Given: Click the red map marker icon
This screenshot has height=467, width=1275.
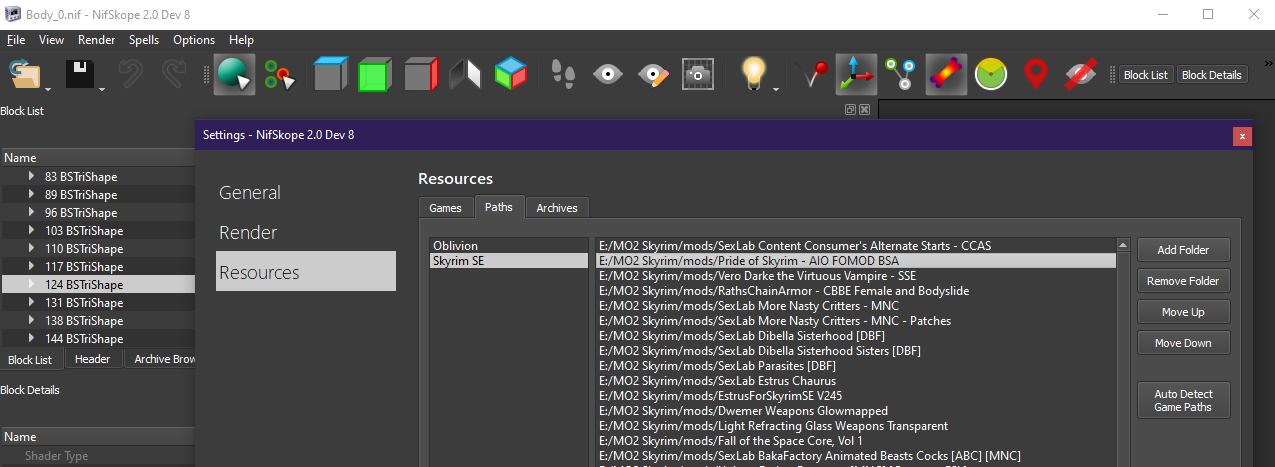Looking at the screenshot, I should 1036,75.
